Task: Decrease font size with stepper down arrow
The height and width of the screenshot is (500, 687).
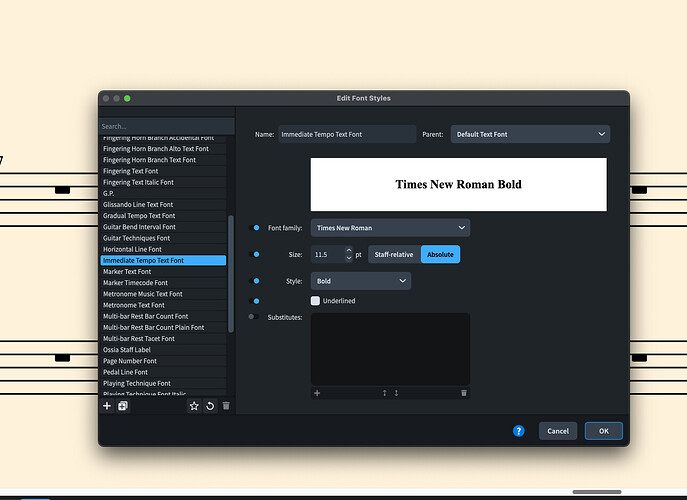Action: click(349, 258)
